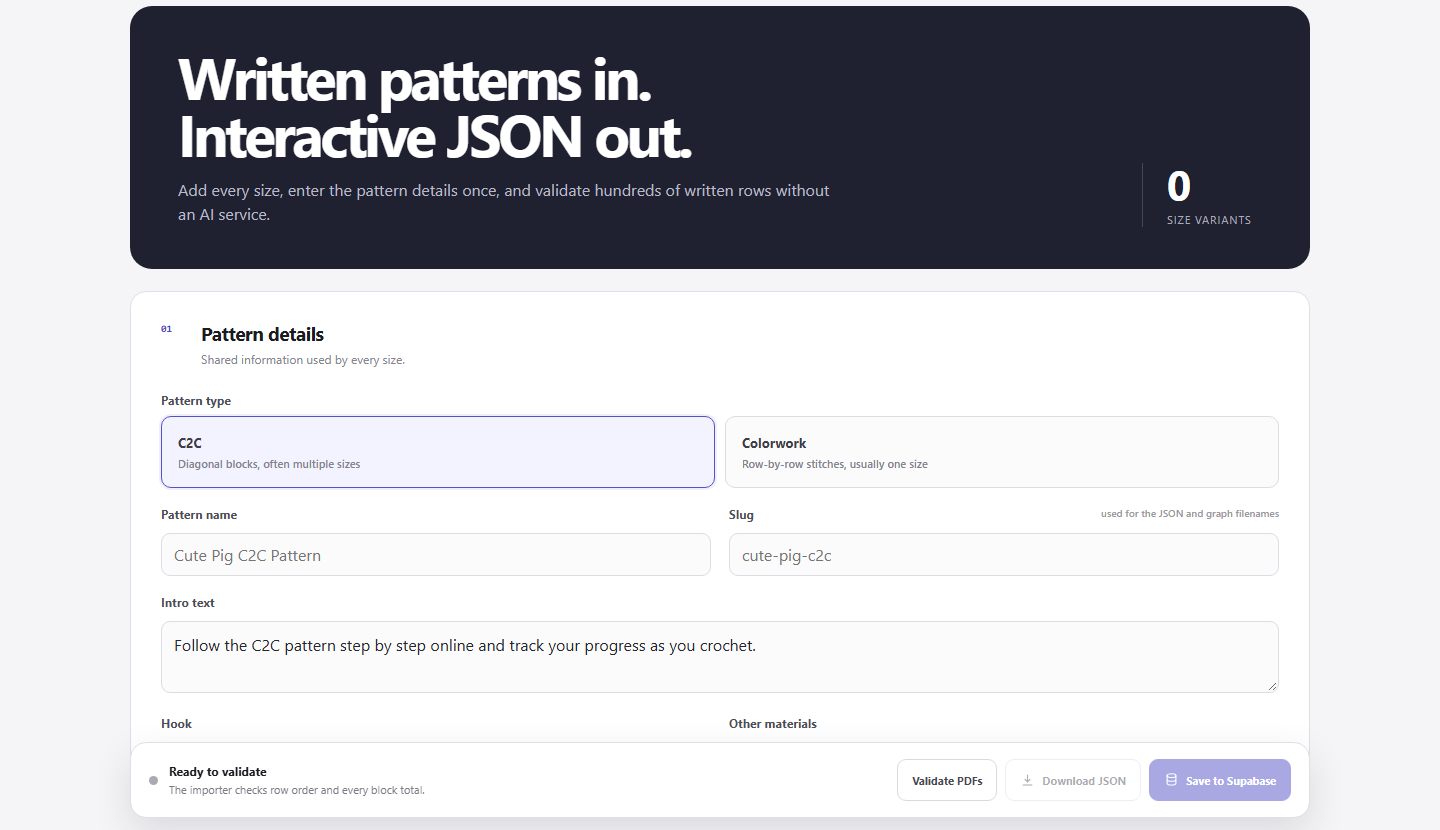Click the Download JSON button

point(1073,780)
